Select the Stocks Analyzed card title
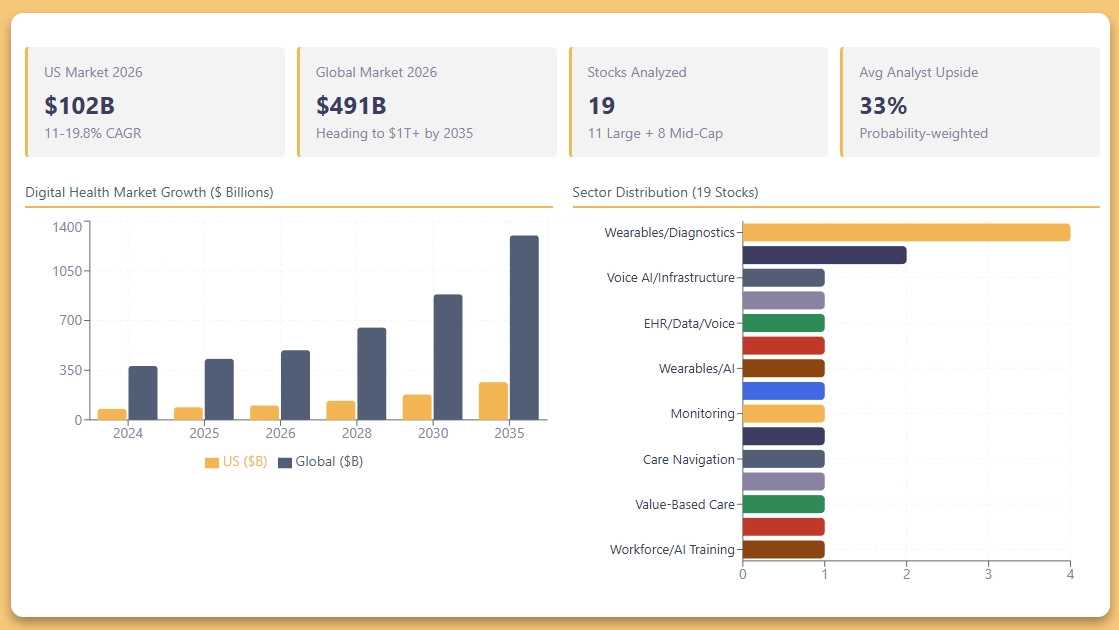 point(637,72)
